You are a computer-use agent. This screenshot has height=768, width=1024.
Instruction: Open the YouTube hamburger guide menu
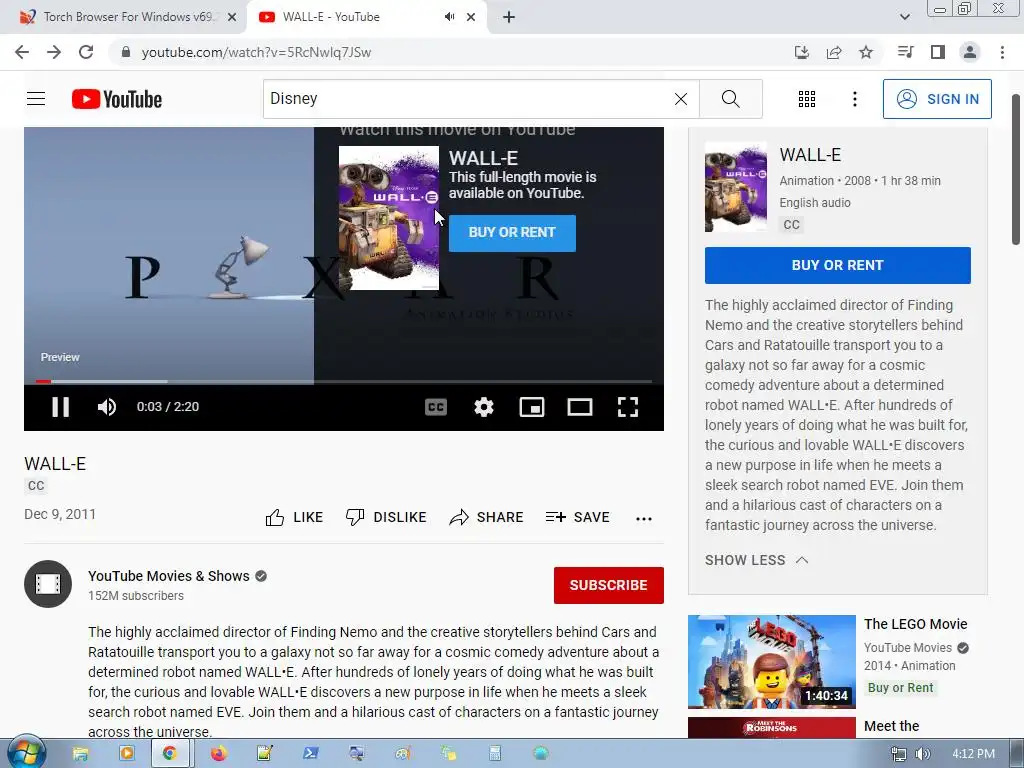point(36,99)
